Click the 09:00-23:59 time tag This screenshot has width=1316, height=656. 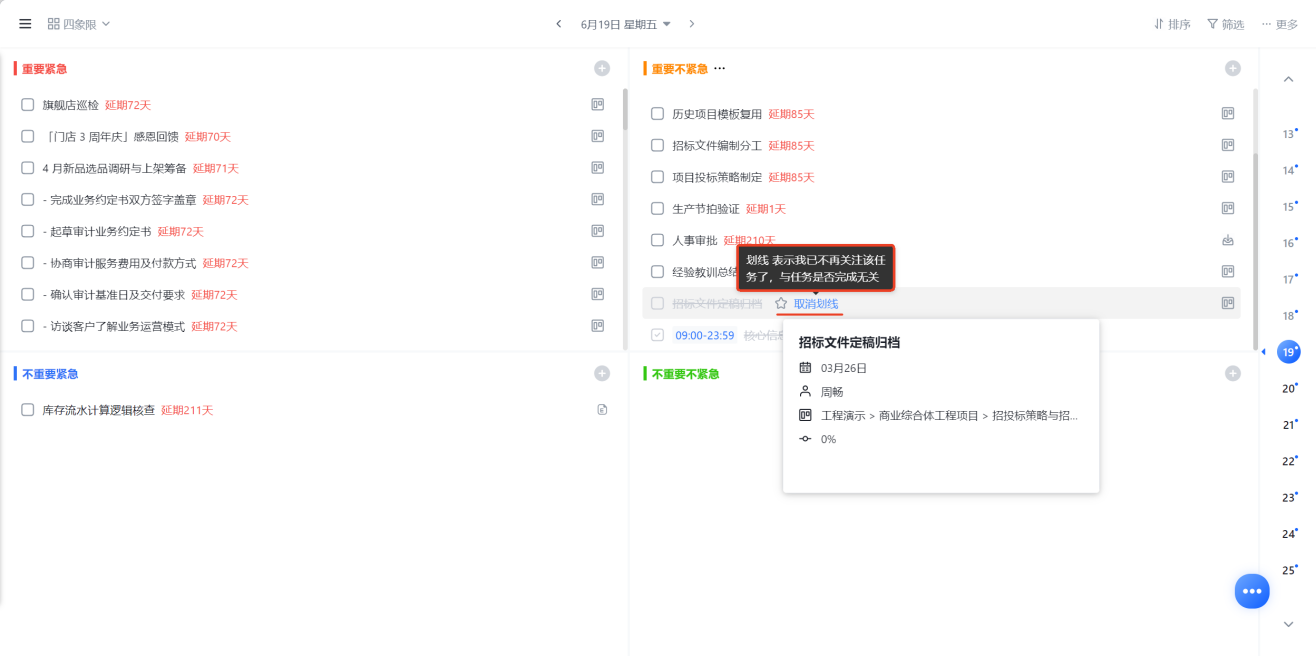tap(705, 335)
